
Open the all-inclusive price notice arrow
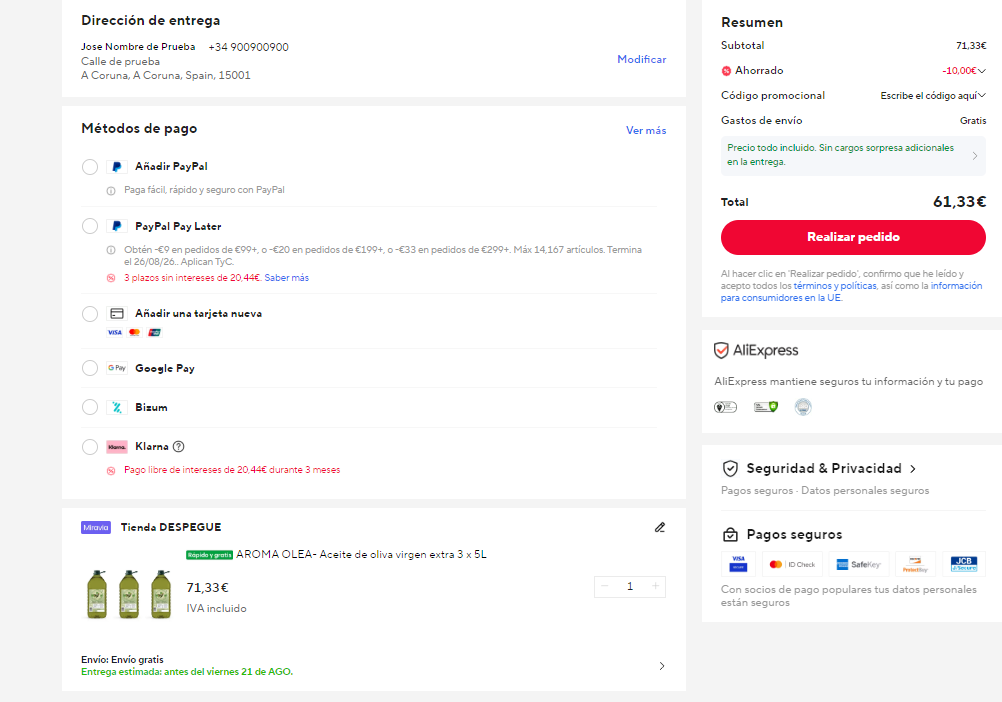[x=975, y=156]
